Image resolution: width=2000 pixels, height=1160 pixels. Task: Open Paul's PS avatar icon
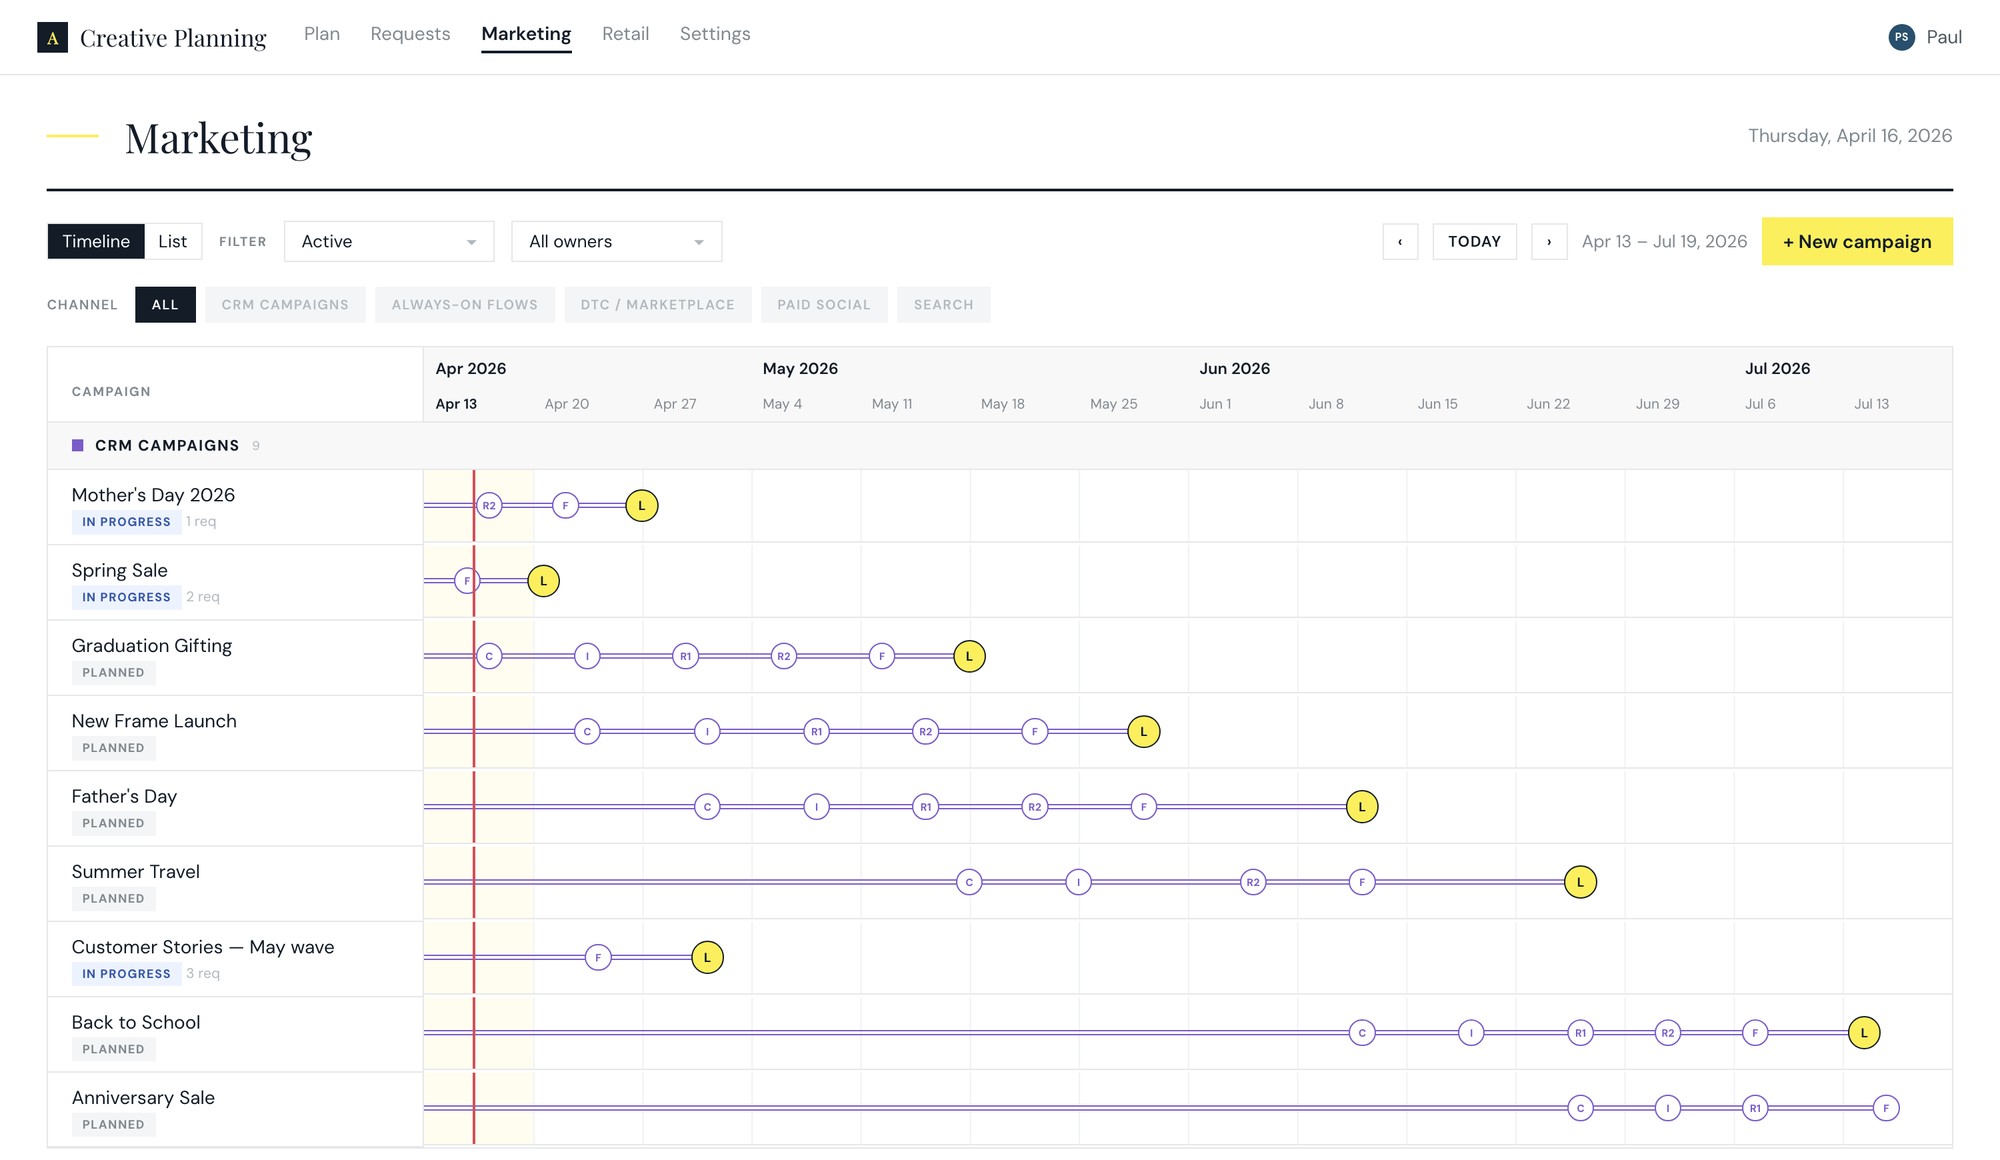(1901, 37)
